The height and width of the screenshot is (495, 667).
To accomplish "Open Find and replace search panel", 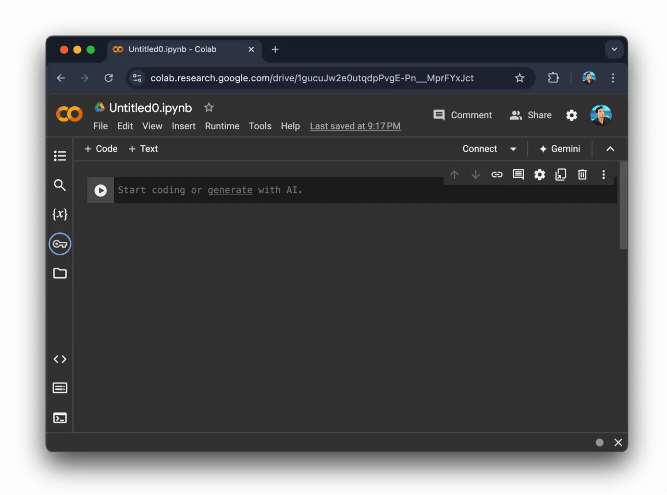I will pyautogui.click(x=60, y=185).
